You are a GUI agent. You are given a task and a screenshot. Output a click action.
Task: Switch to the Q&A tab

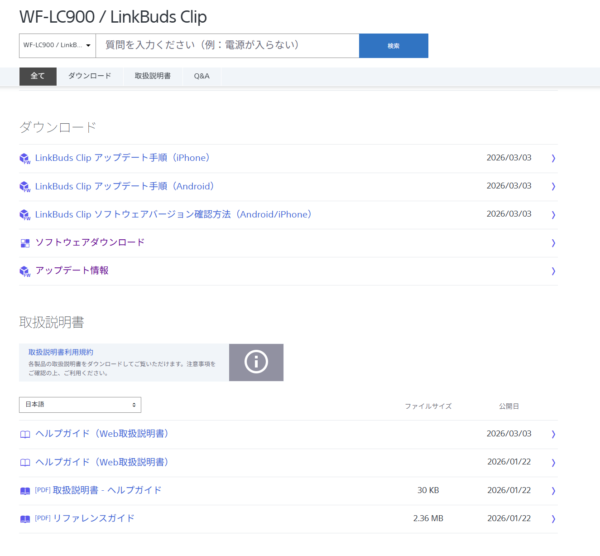point(202,76)
